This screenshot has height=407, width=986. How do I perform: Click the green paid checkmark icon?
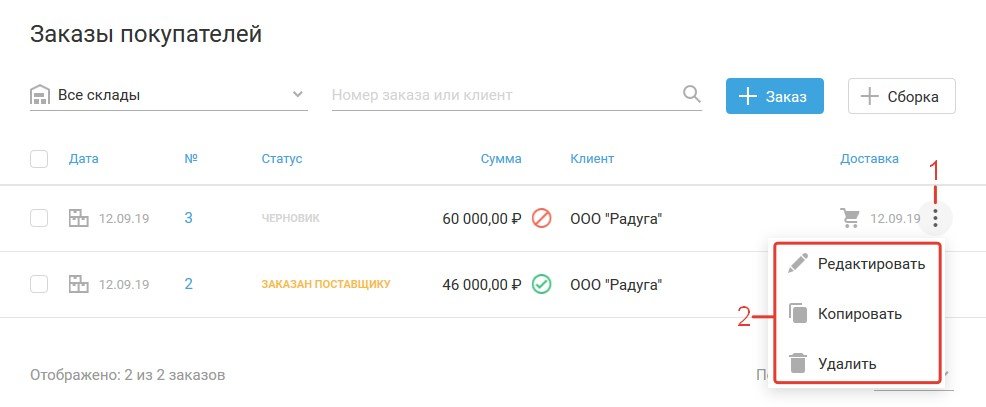(x=542, y=284)
